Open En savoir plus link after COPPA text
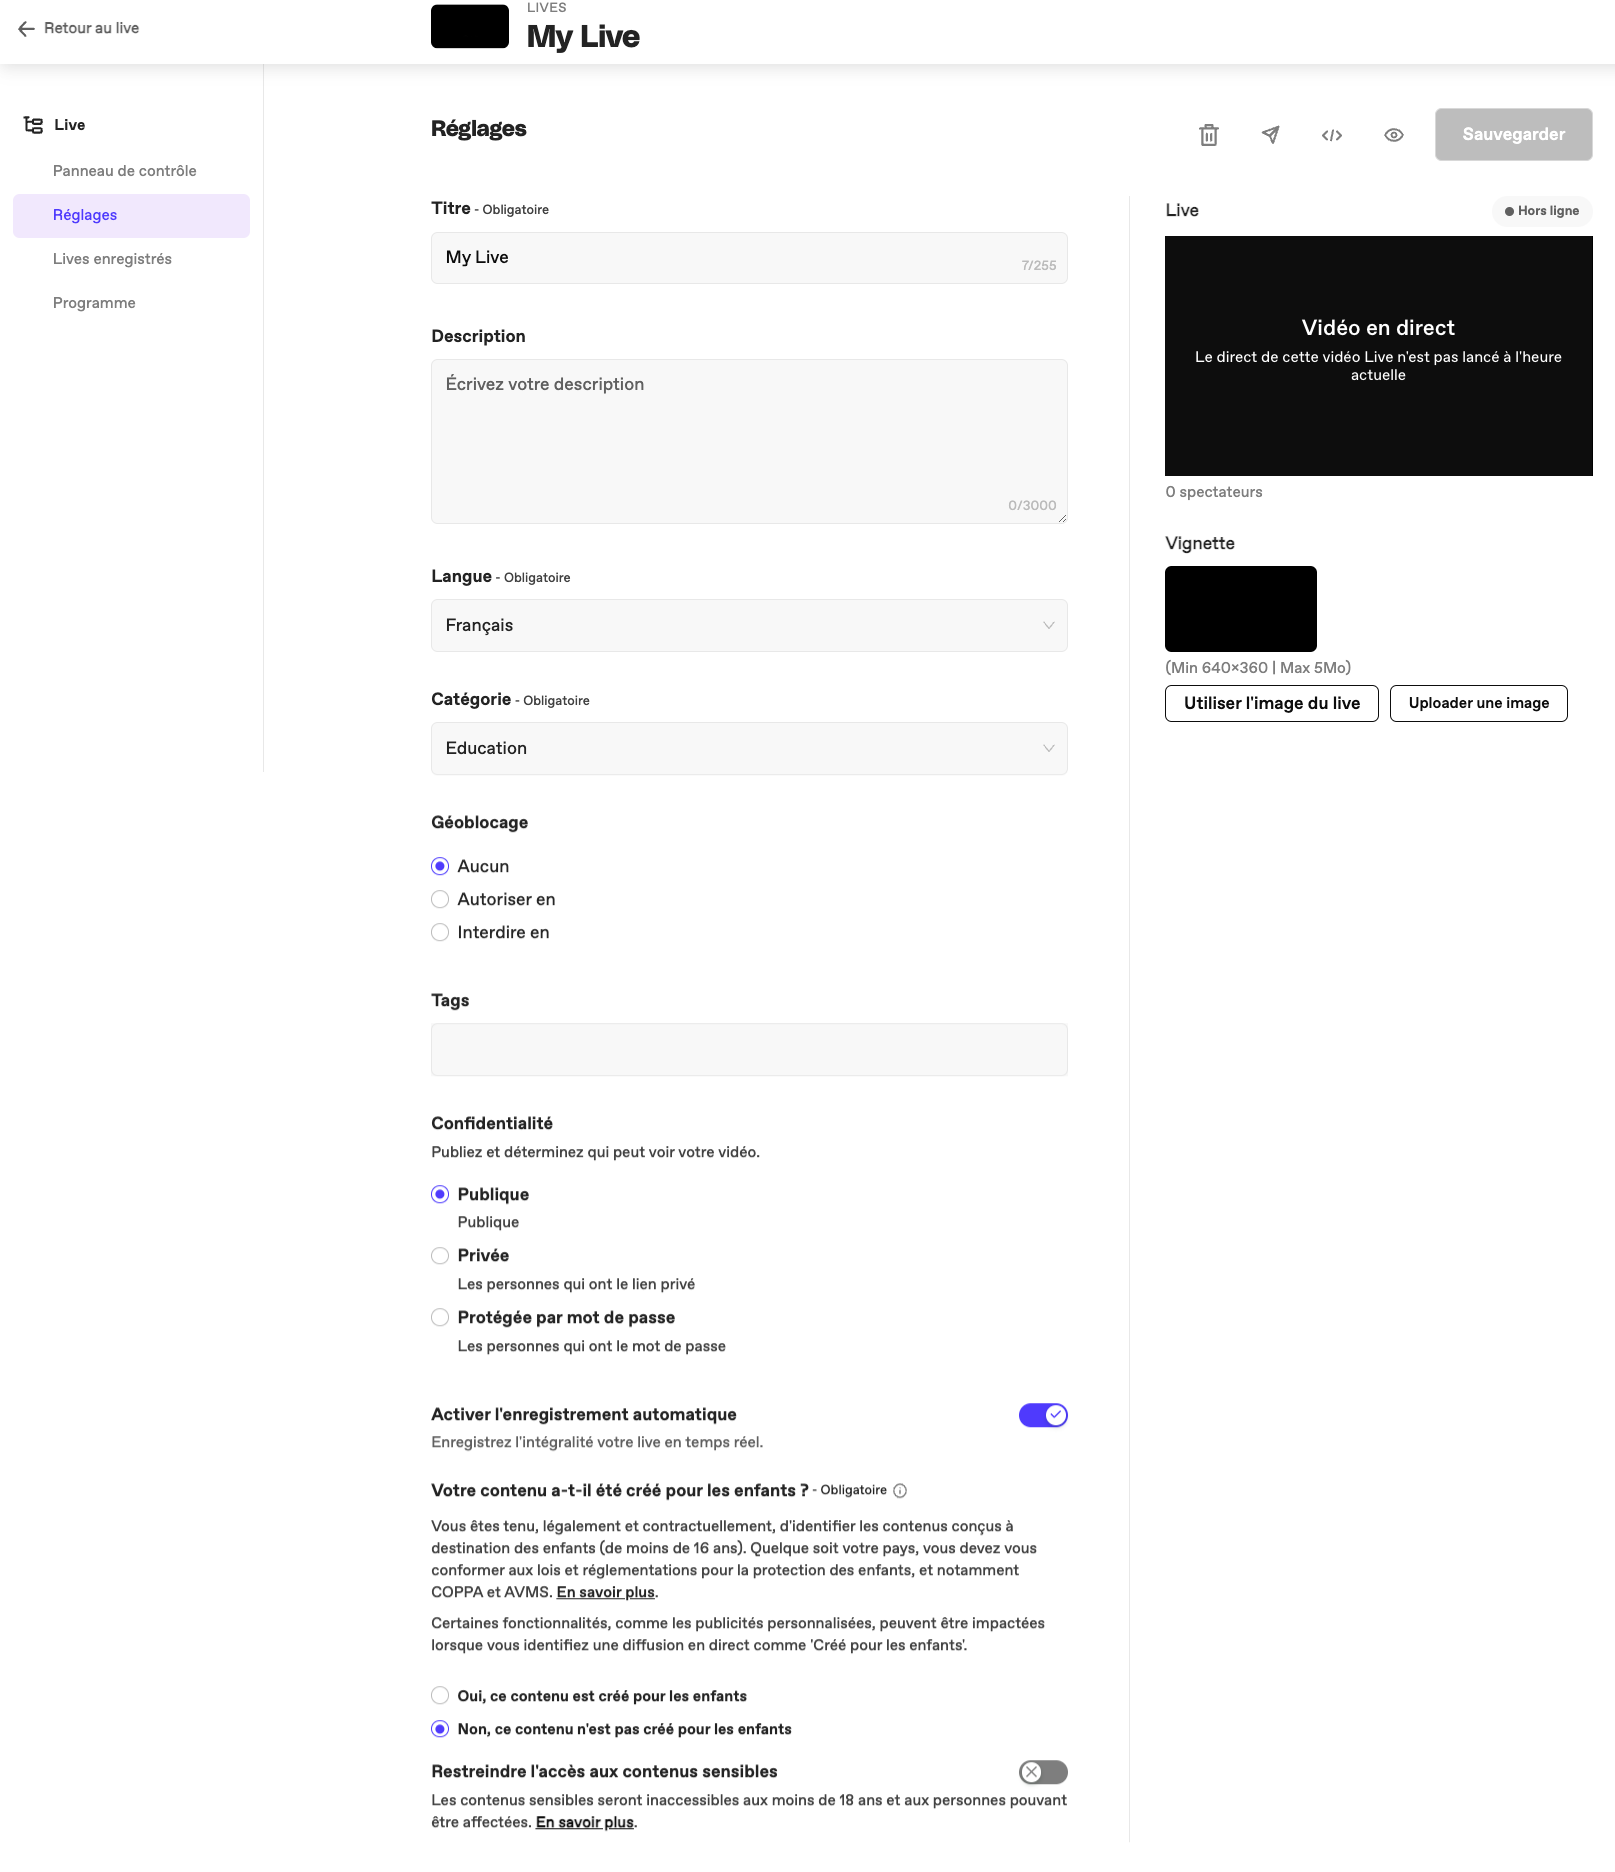This screenshot has height=1872, width=1615. pos(606,1592)
